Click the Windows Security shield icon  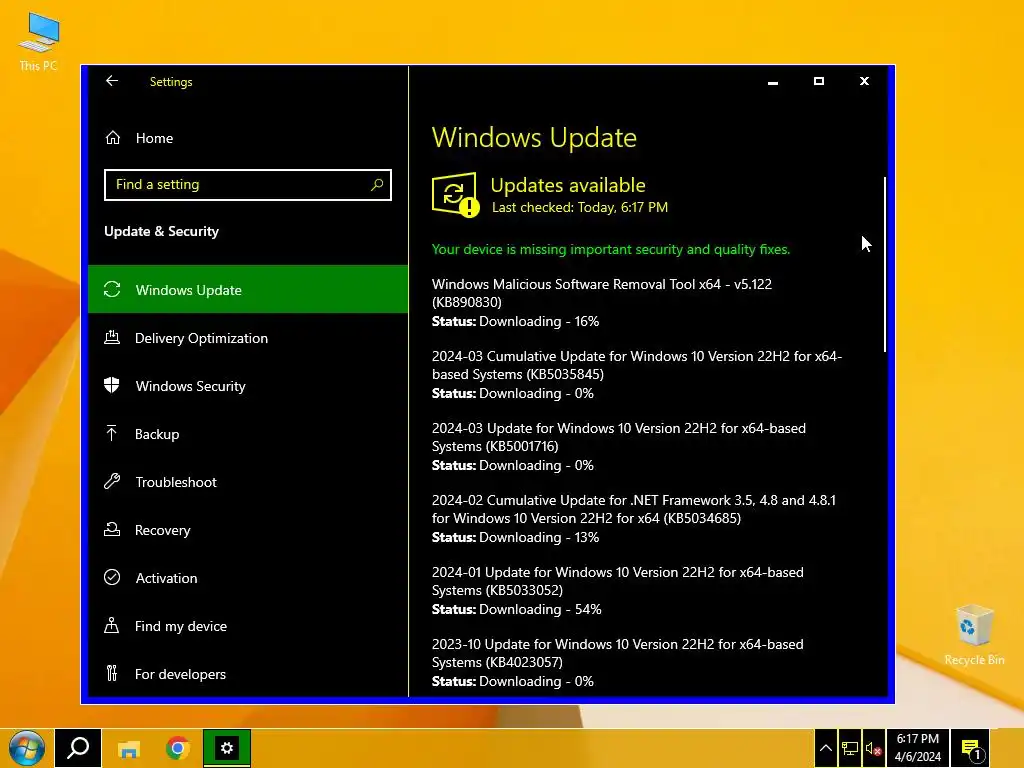(112, 385)
